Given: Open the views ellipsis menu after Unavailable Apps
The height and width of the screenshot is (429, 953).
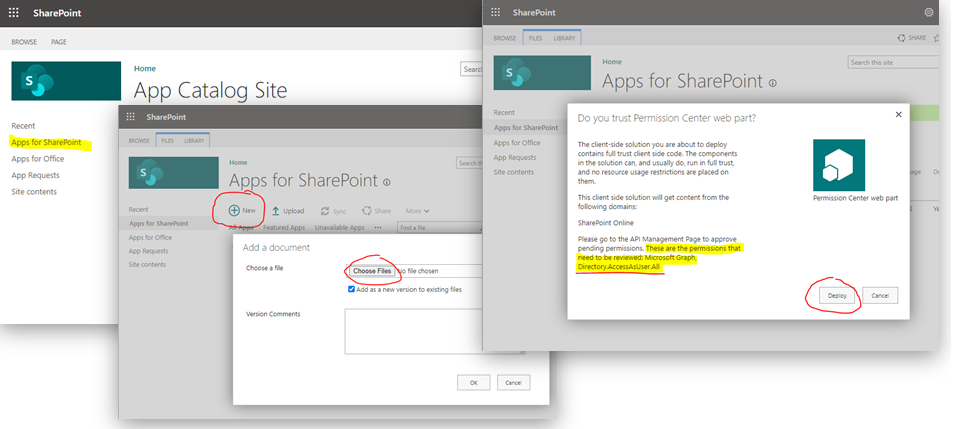Looking at the screenshot, I should [378, 227].
